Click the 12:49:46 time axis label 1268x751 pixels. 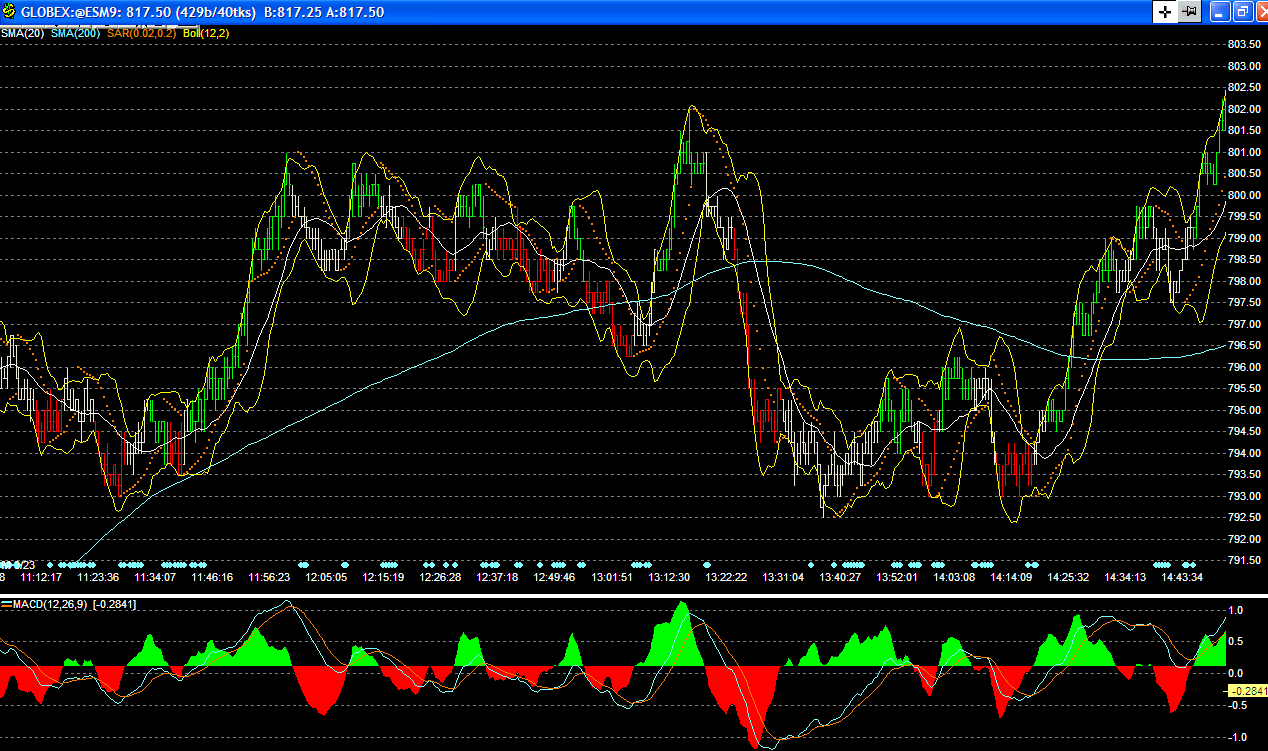coord(554,577)
